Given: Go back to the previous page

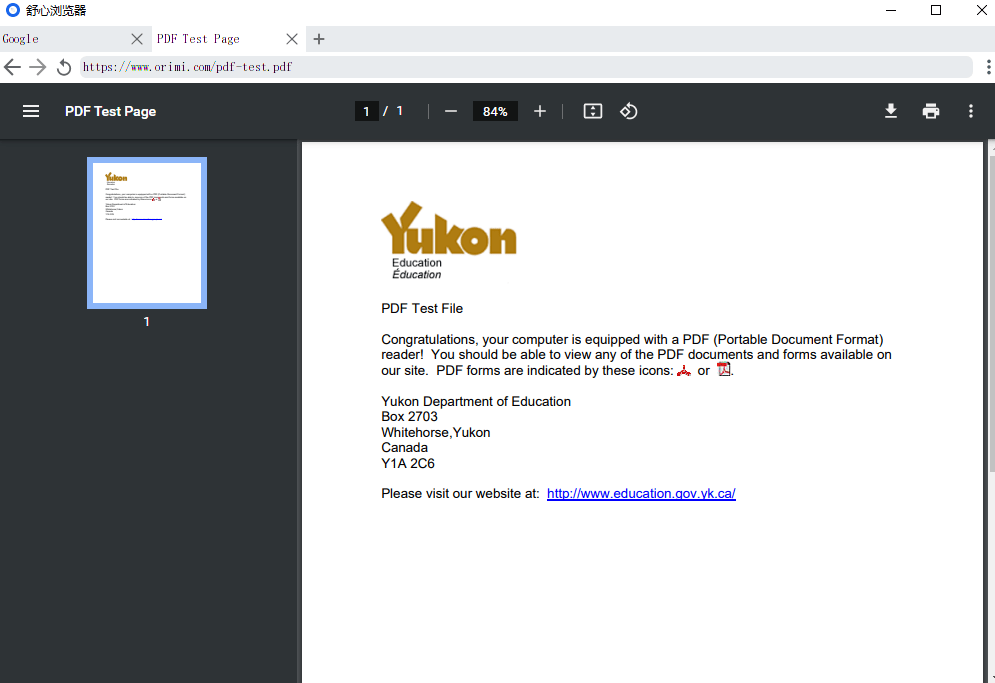Looking at the screenshot, I should [13, 67].
